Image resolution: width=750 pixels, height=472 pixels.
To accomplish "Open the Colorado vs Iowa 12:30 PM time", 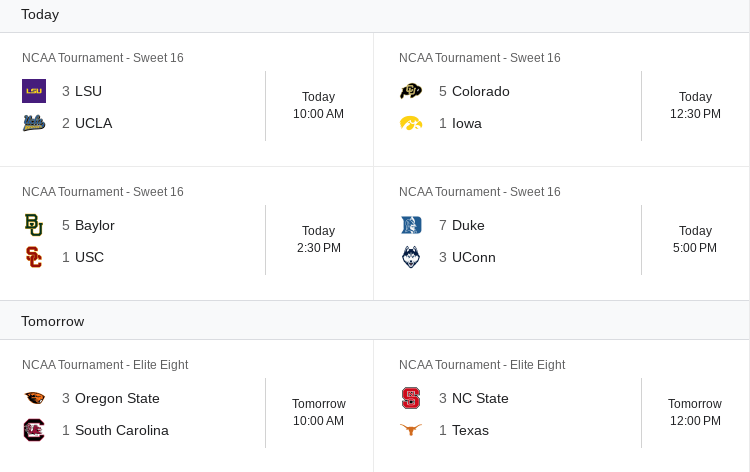I will [x=694, y=105].
